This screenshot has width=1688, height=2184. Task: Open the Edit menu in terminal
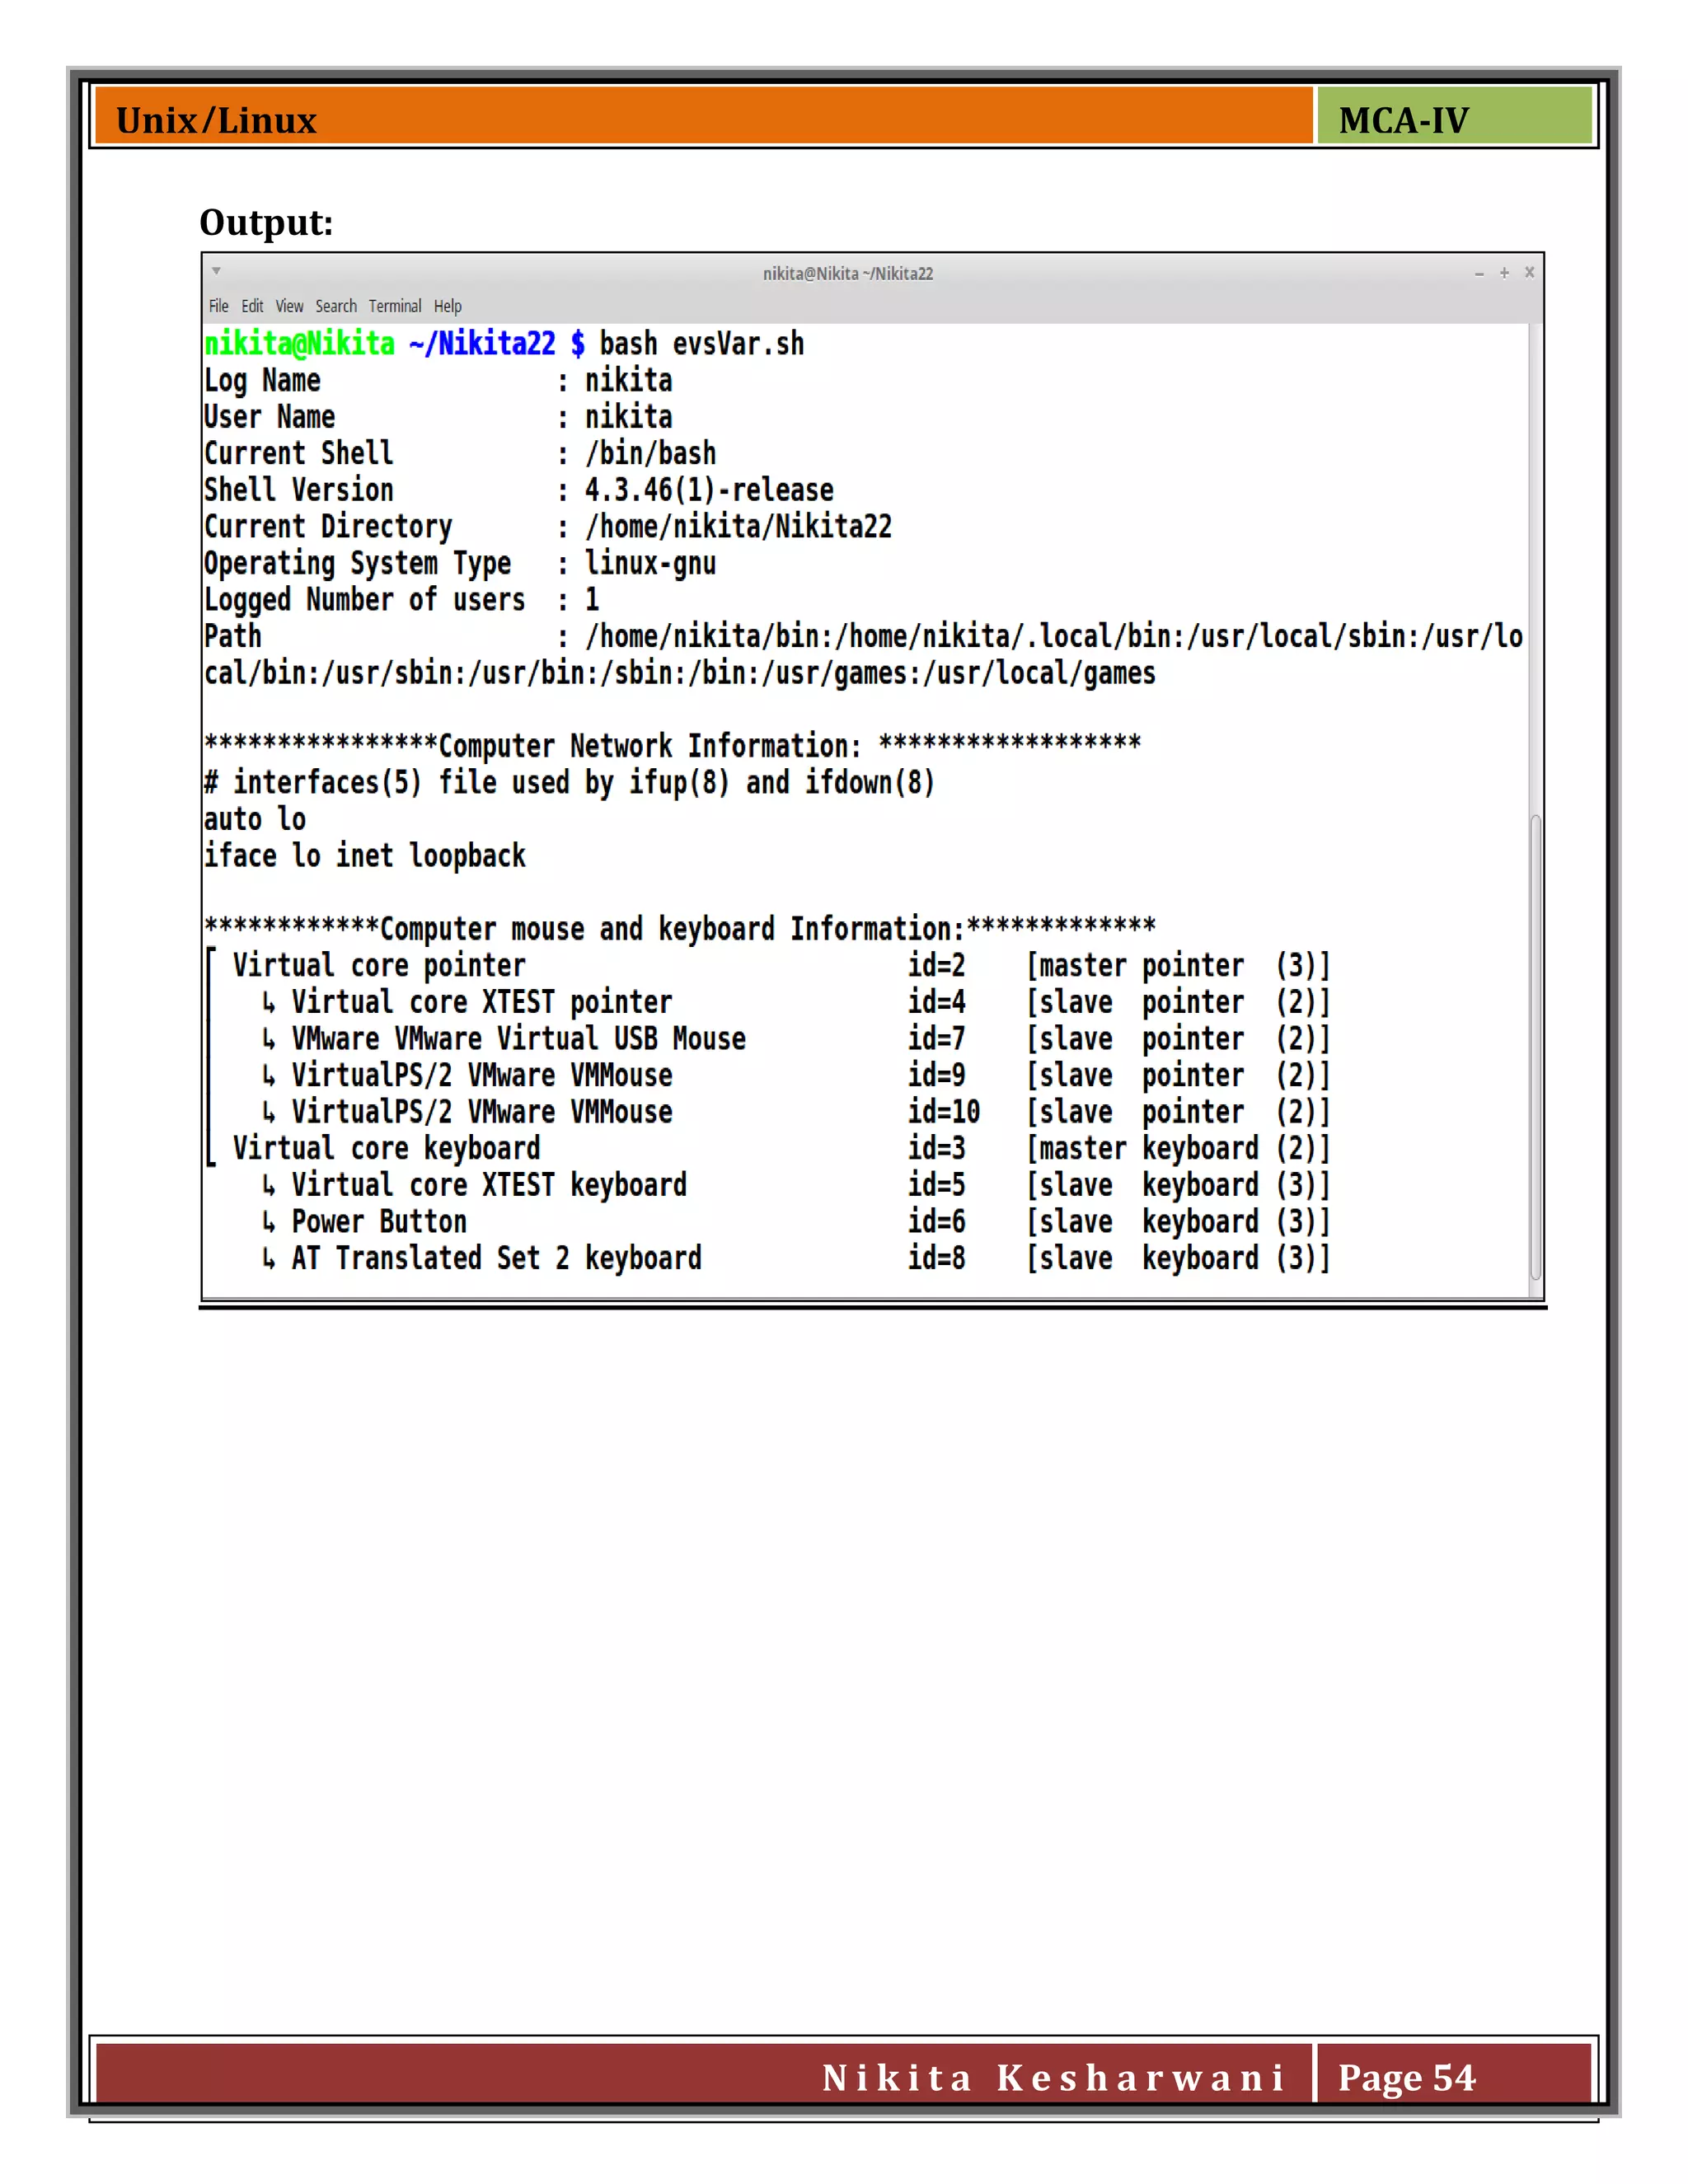point(252,306)
